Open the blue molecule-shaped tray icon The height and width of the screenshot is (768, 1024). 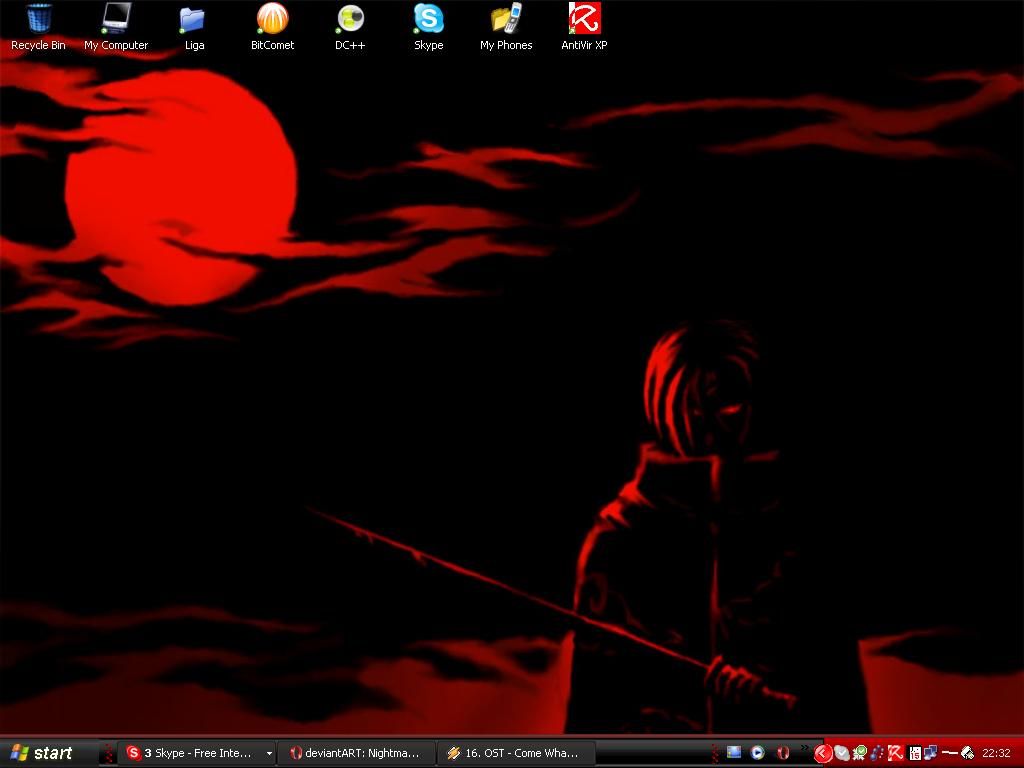(877, 753)
